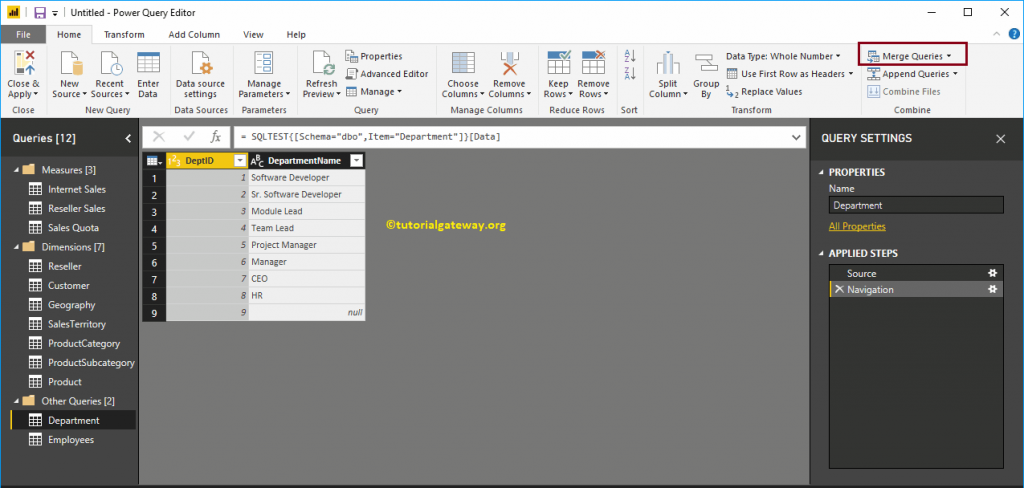Open the Source step settings gear
Image resolution: width=1024 pixels, height=488 pixels.
pos(993,273)
